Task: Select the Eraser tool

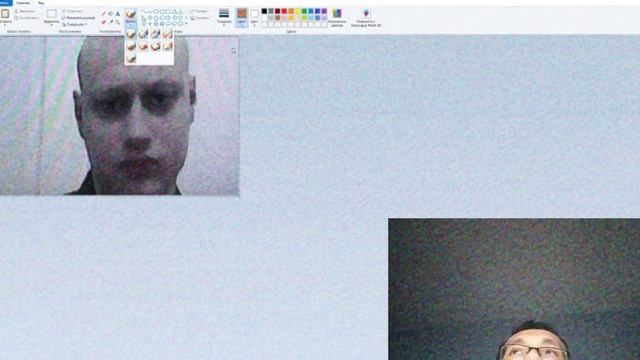Action: click(x=103, y=22)
